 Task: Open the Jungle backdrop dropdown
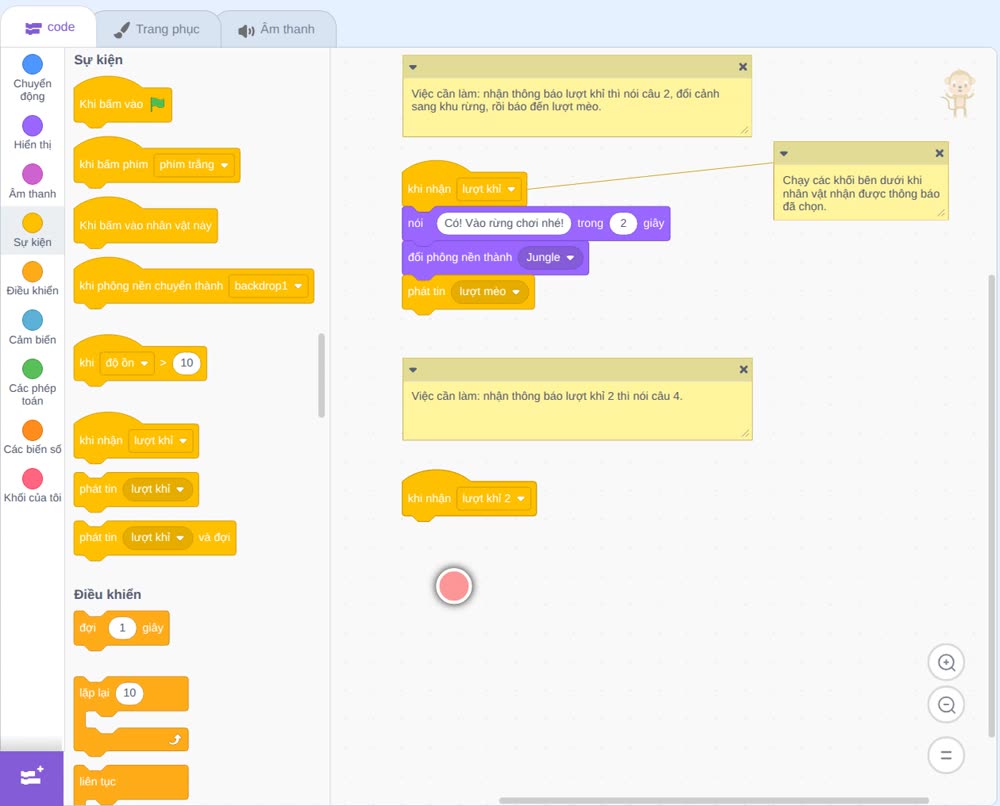click(x=550, y=258)
